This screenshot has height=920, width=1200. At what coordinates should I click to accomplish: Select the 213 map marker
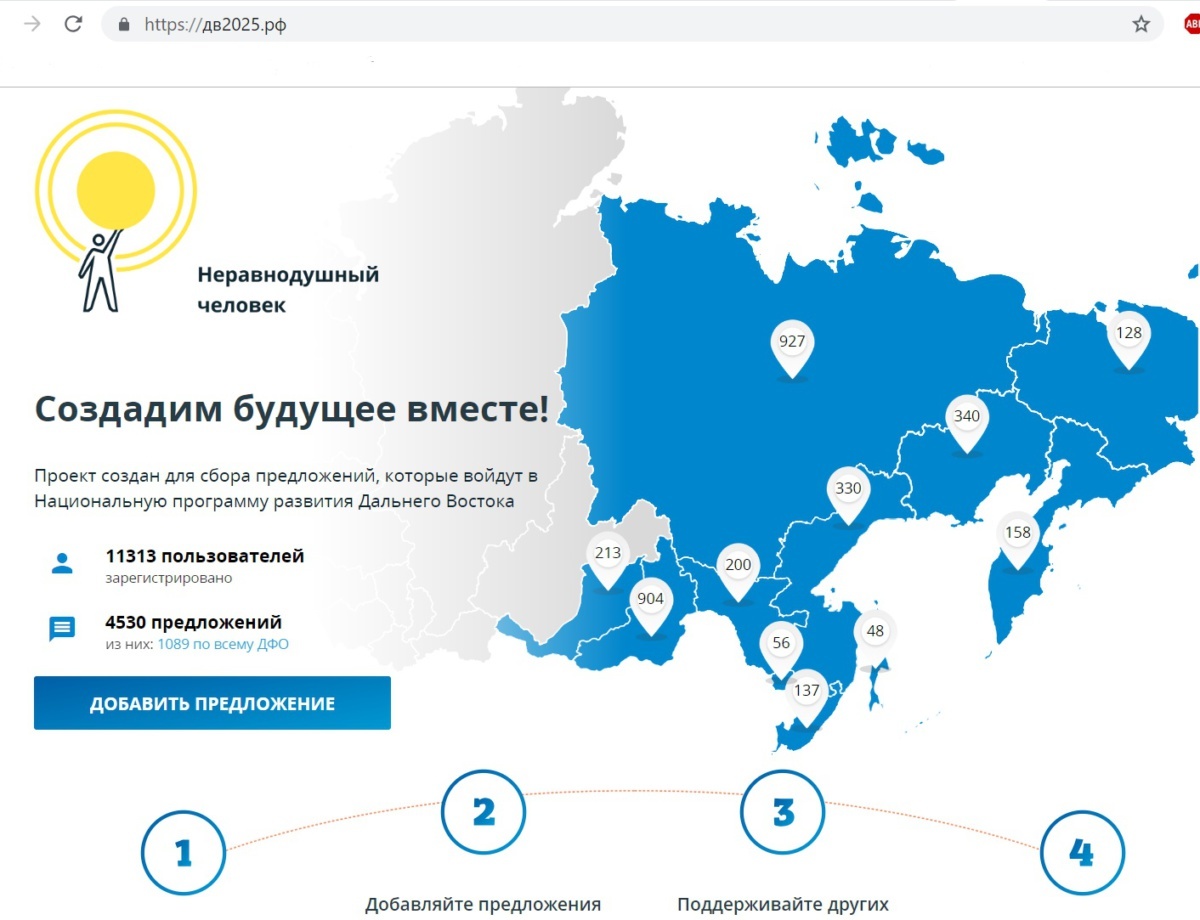608,551
